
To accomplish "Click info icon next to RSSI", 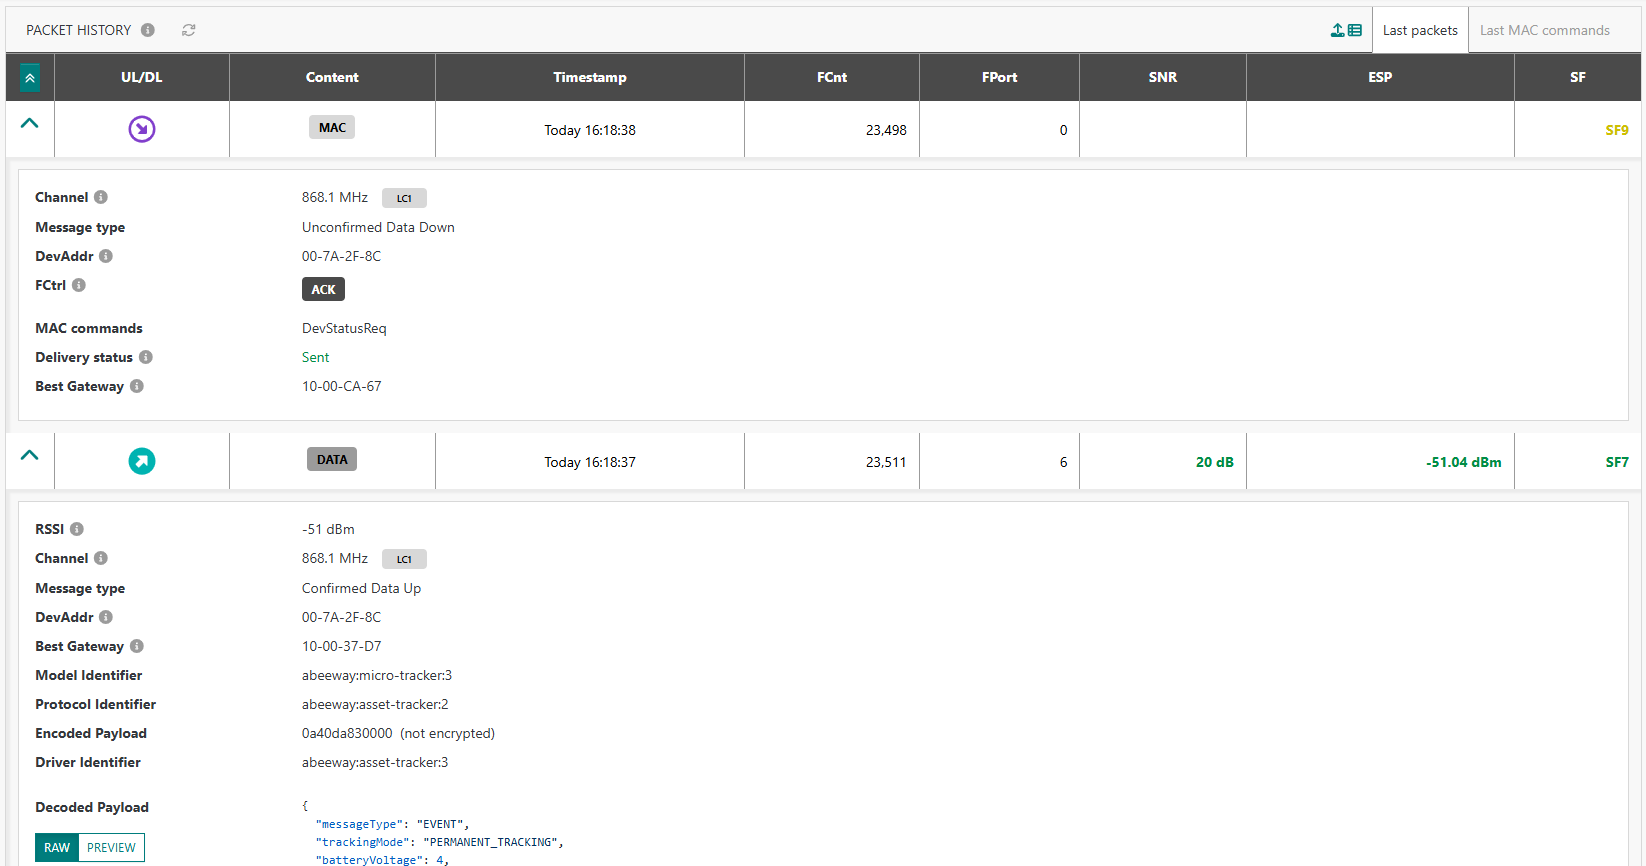I will coord(77,529).
